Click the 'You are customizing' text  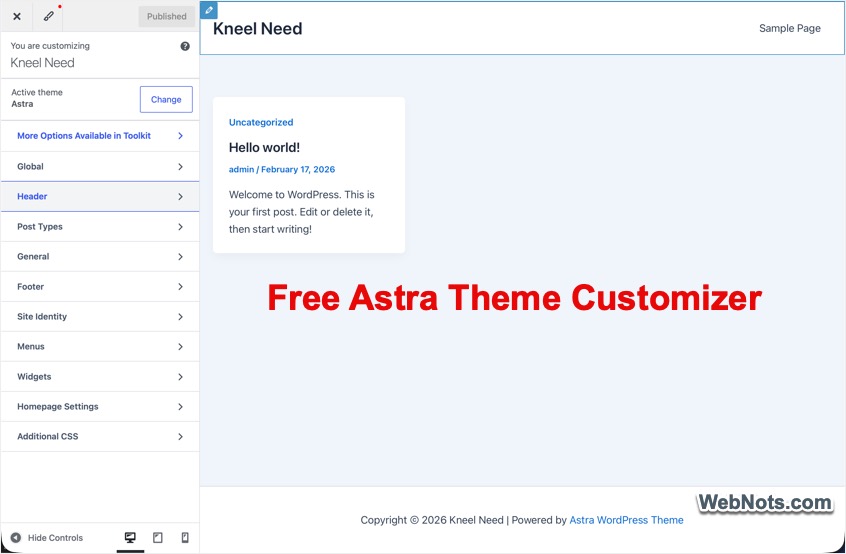click(x=50, y=46)
